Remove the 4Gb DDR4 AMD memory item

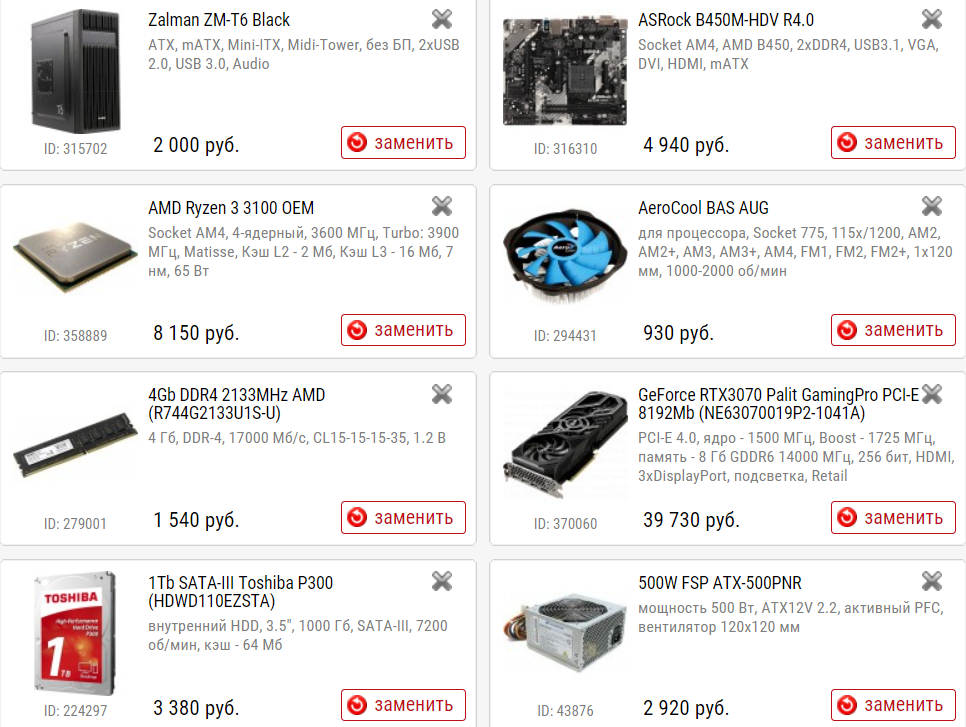point(442,394)
